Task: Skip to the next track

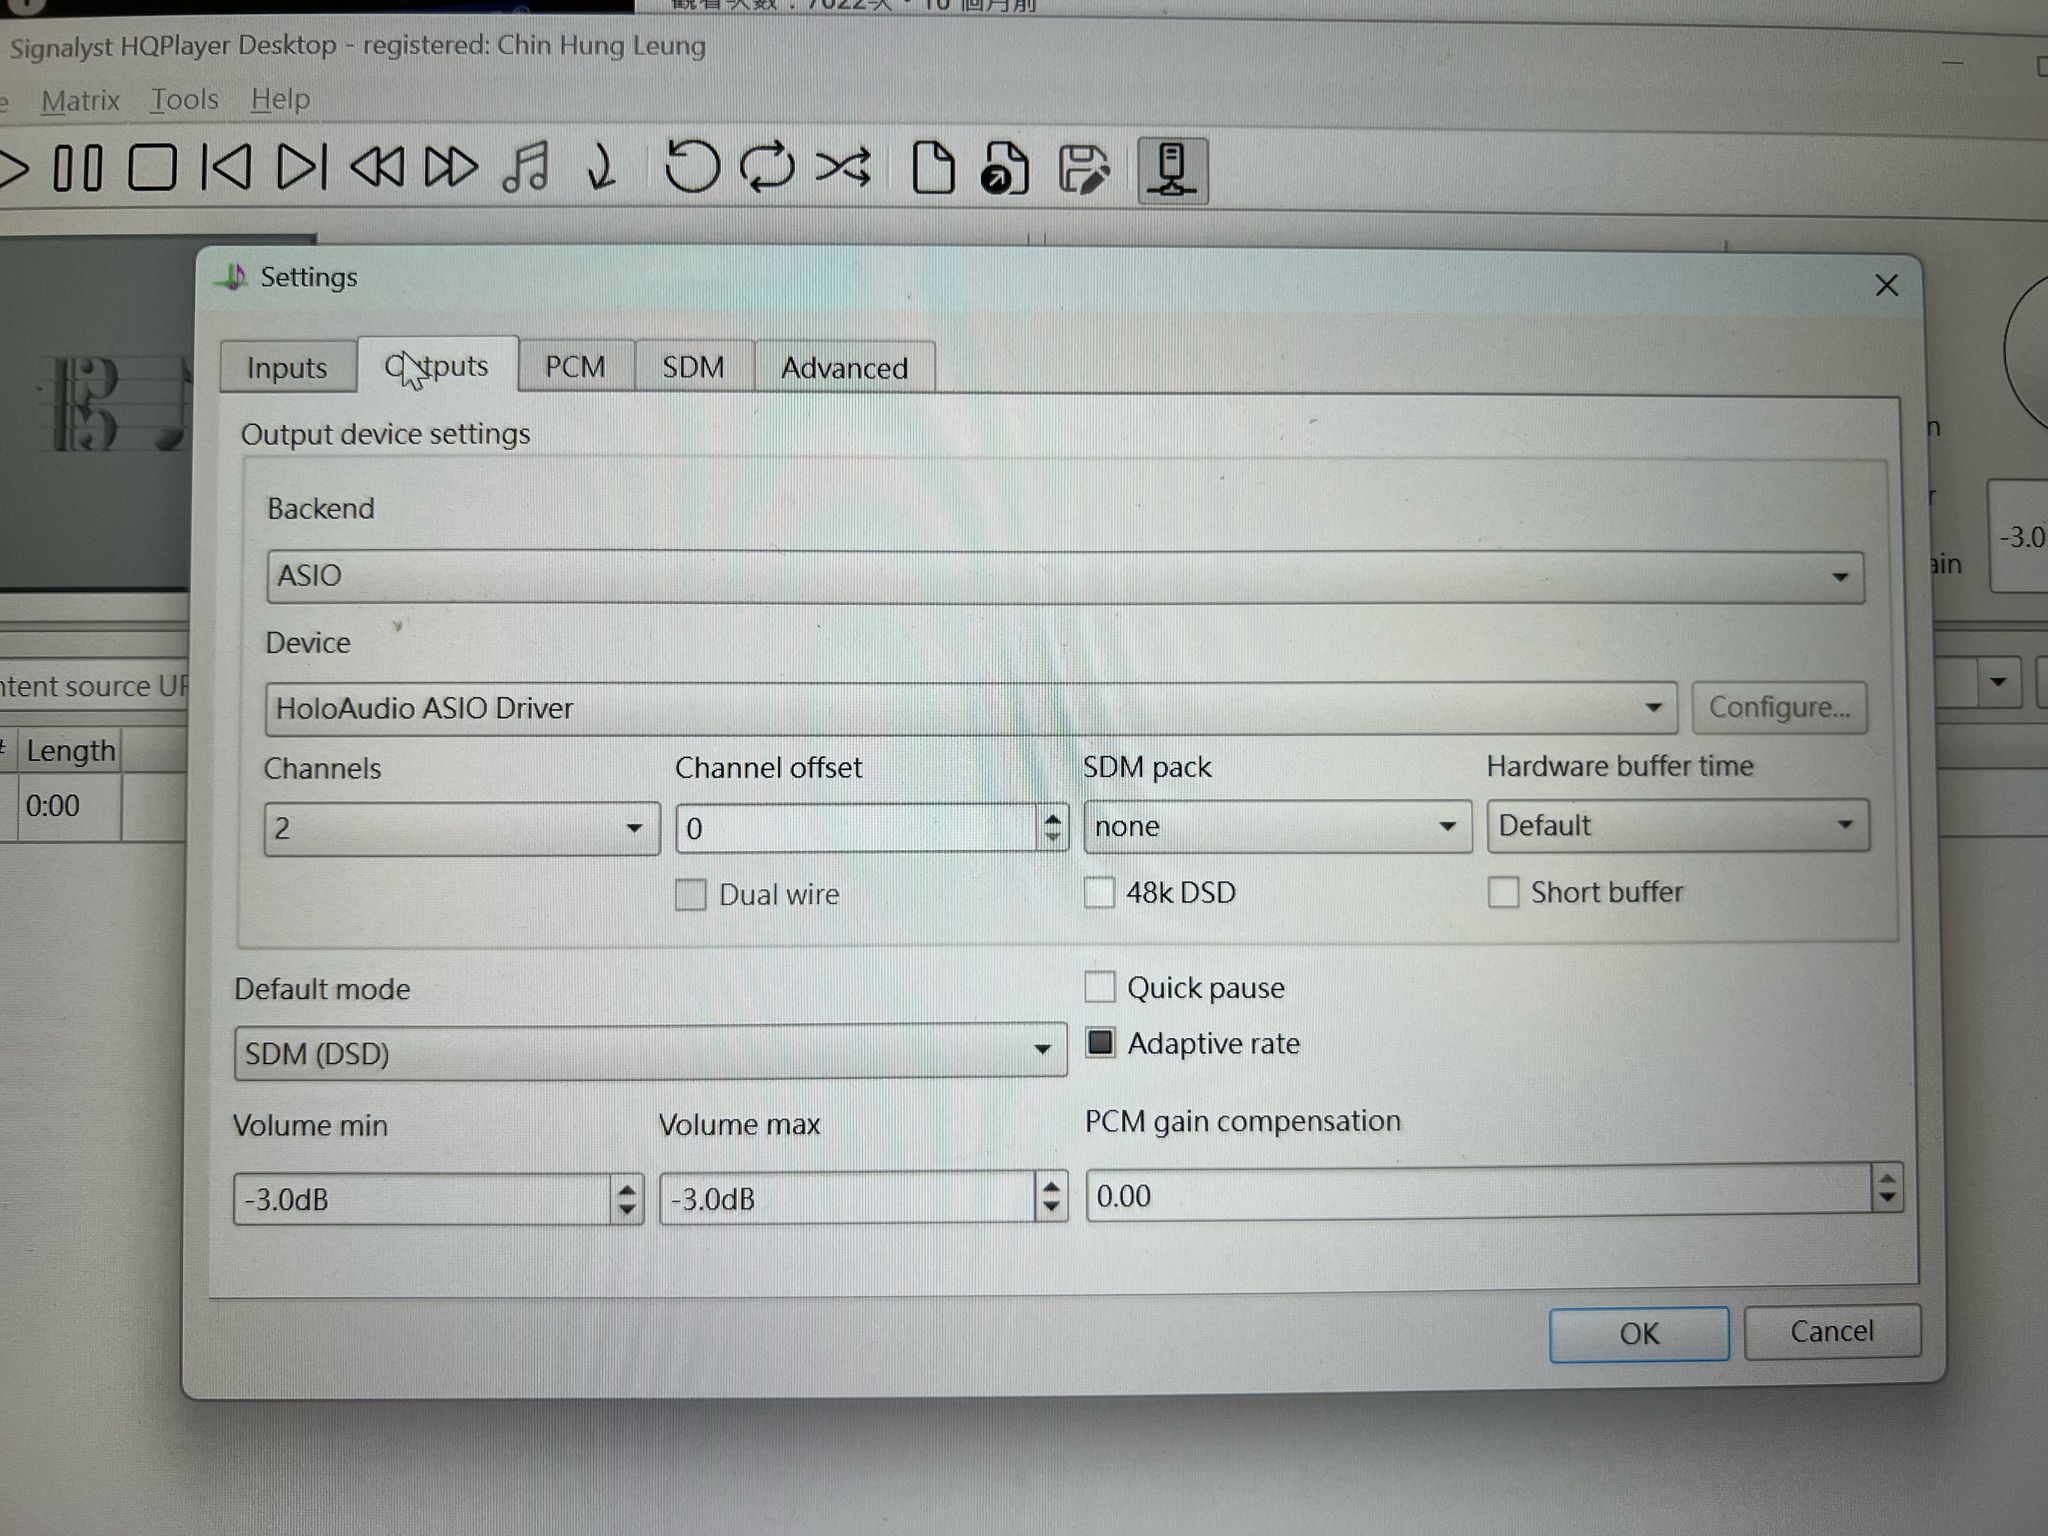Action: pyautogui.click(x=301, y=167)
